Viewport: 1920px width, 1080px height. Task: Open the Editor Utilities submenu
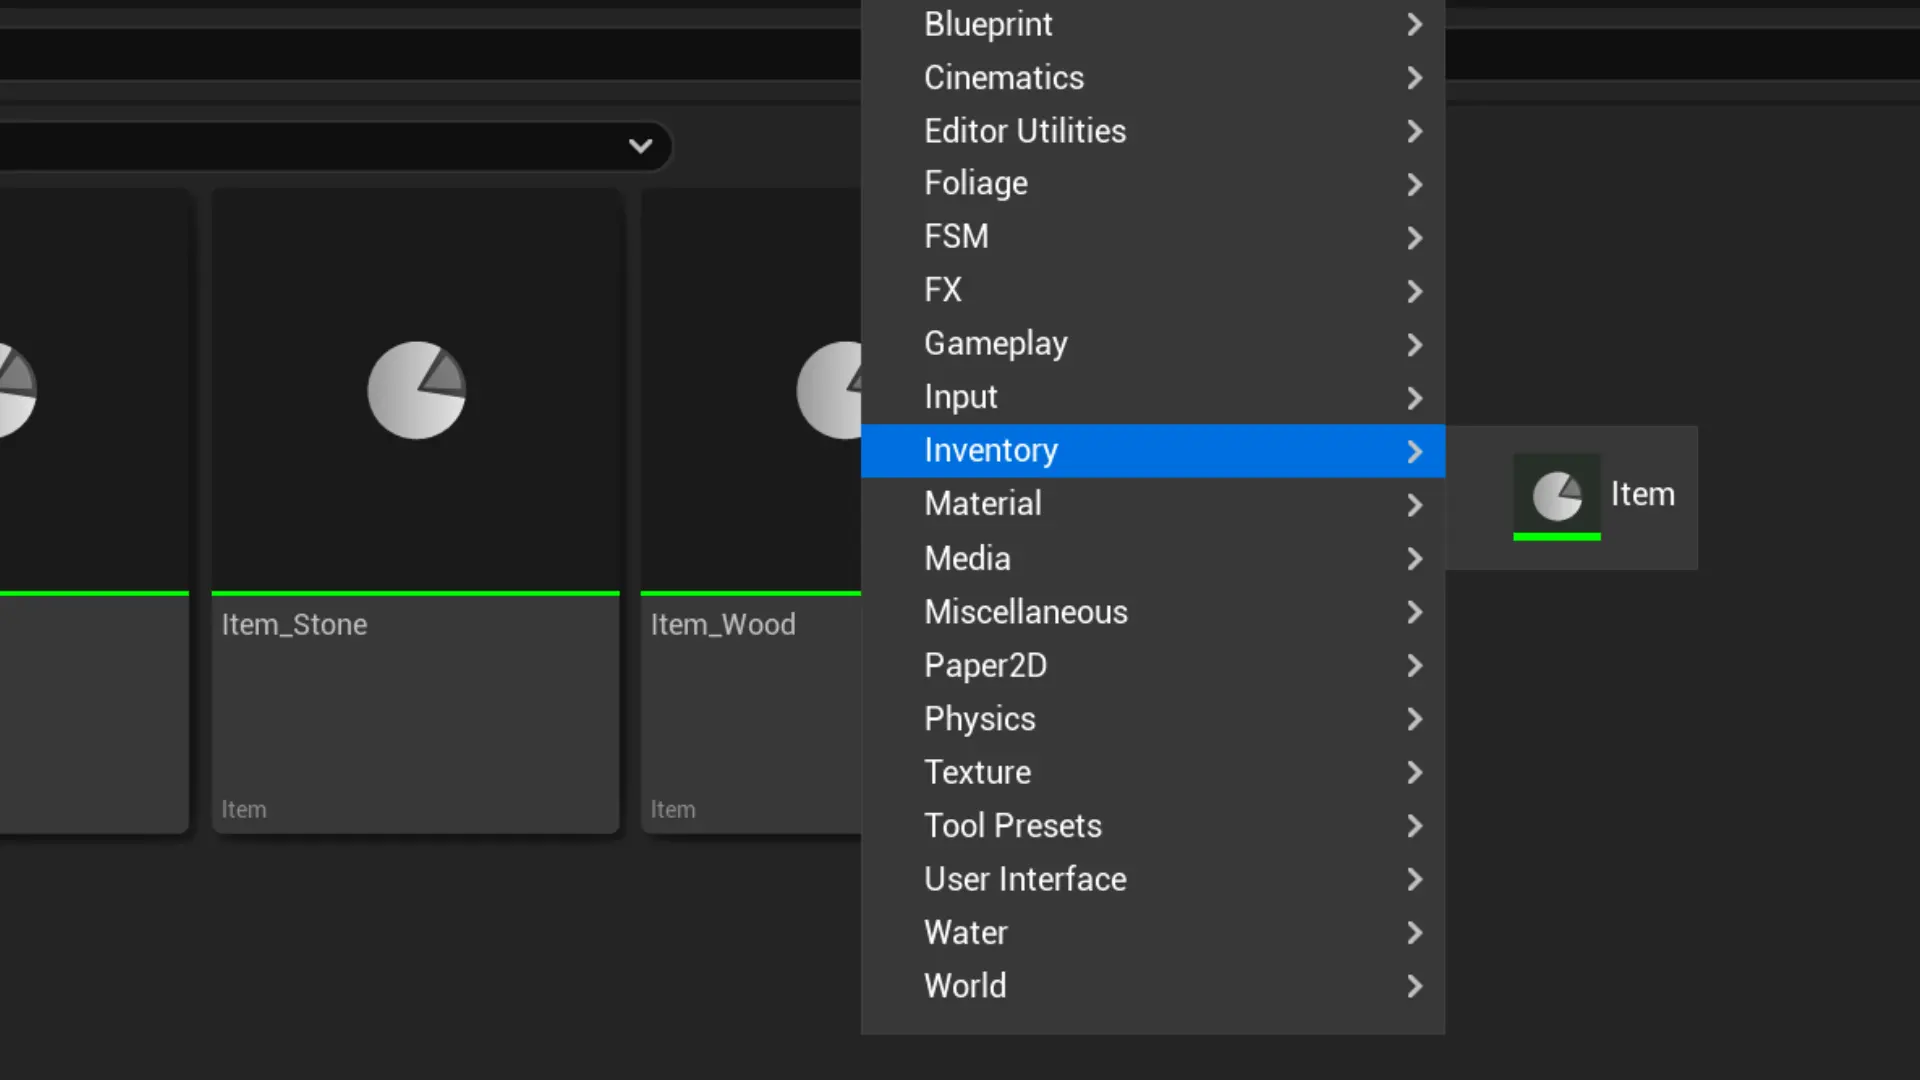click(x=1152, y=131)
